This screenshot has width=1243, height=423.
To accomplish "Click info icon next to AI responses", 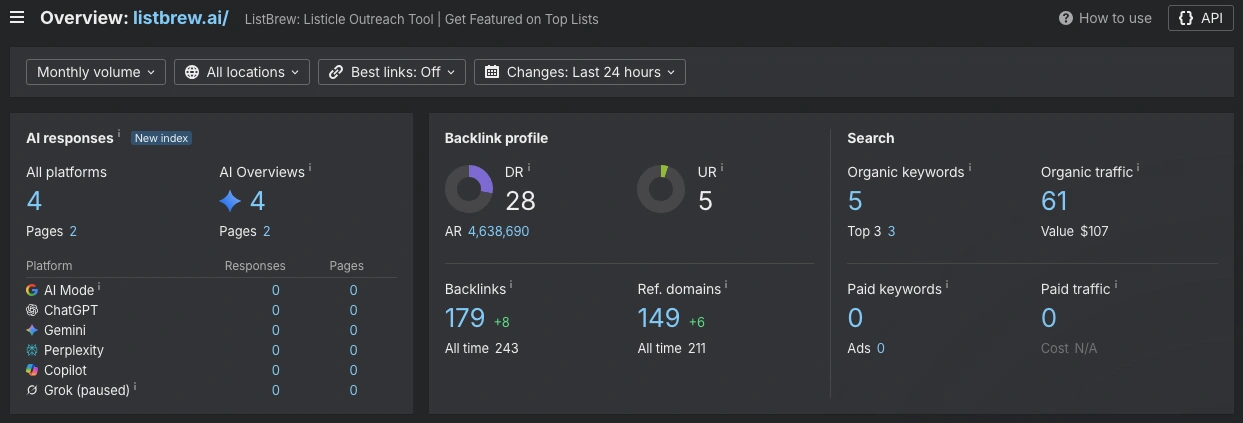I will point(119,134).
